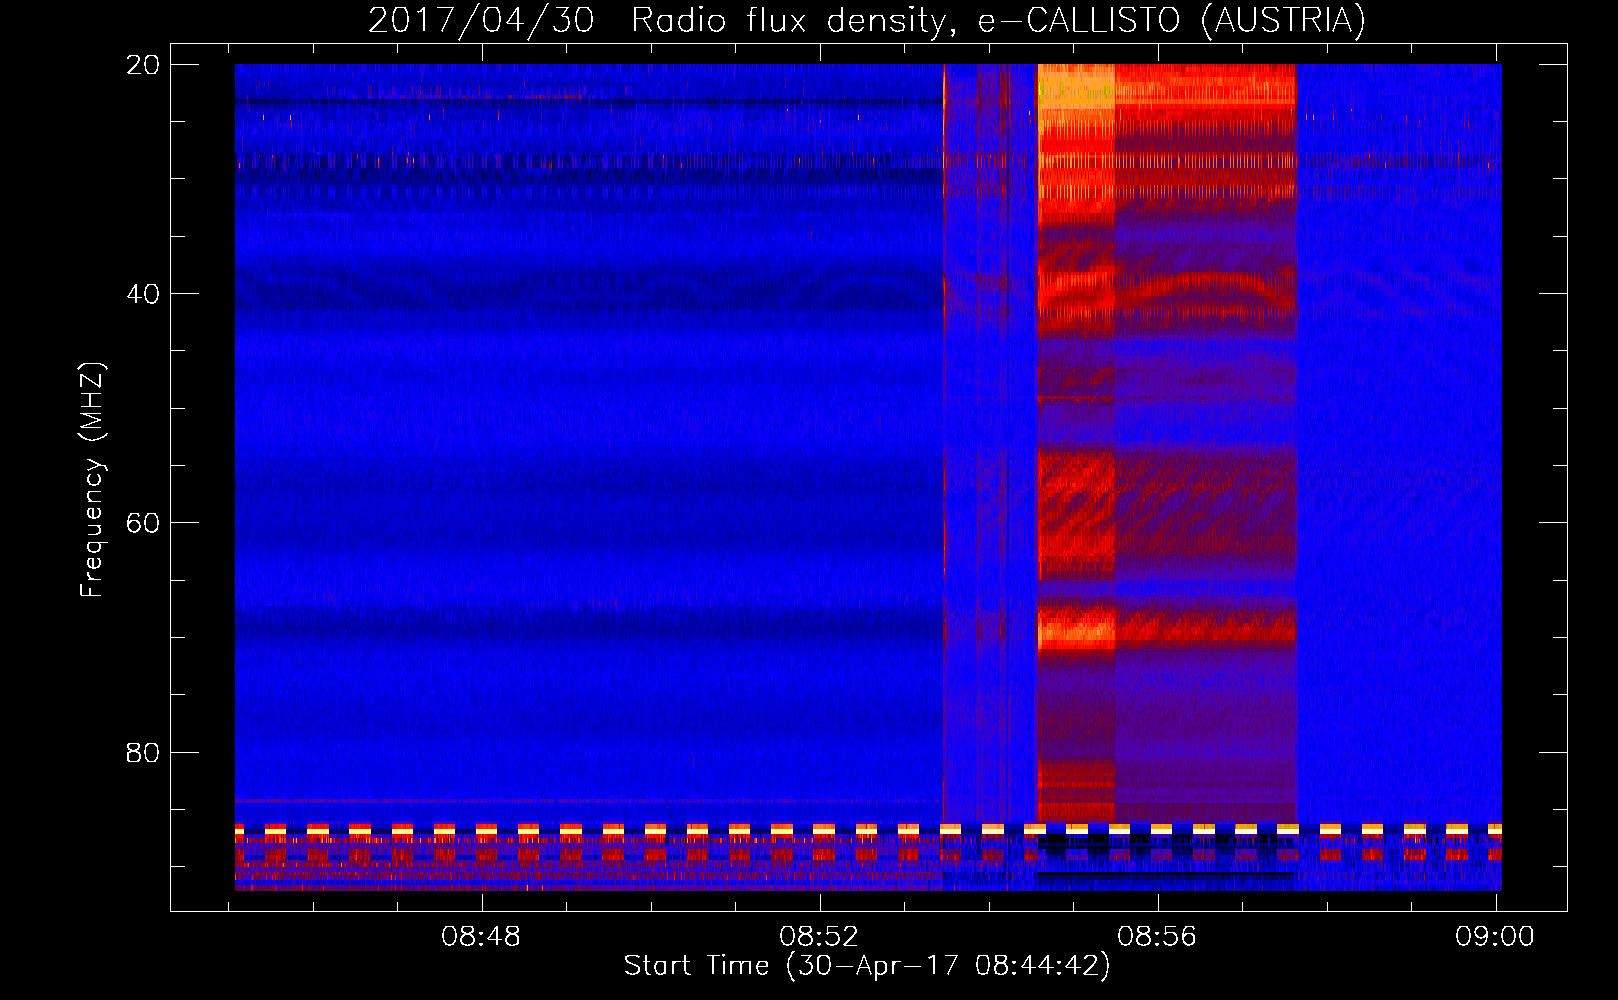This screenshot has width=1618, height=1000.
Task: Click the 60 frequency tick label
Action: (143, 523)
